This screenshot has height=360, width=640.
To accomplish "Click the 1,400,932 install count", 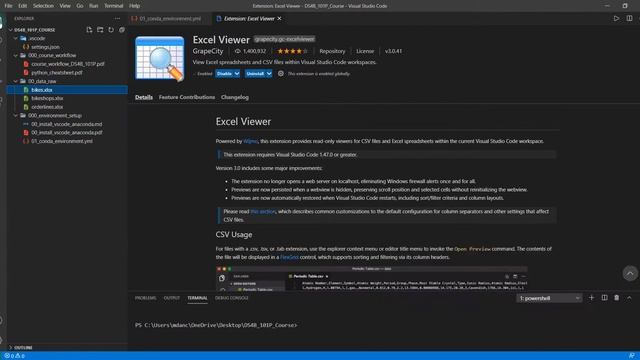I will coord(250,51).
